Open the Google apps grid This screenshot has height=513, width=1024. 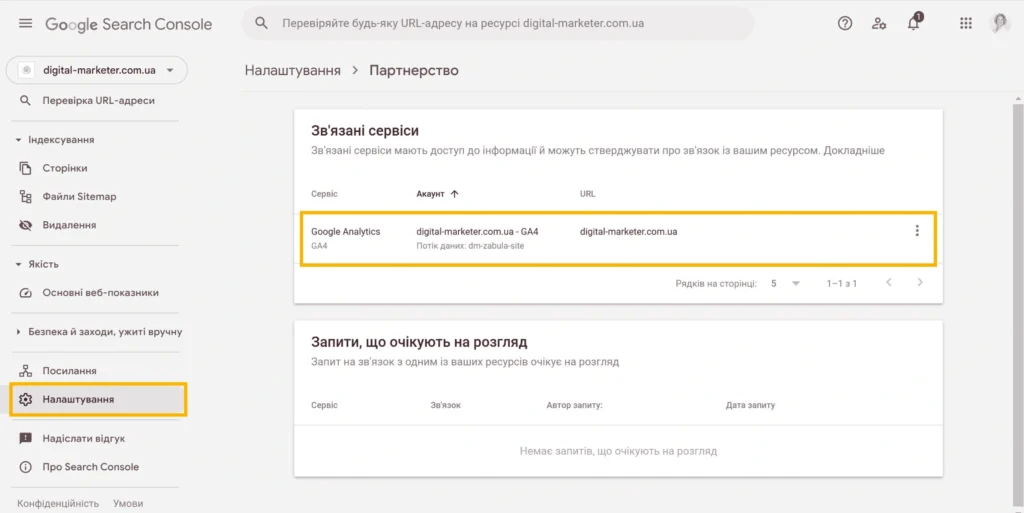(966, 23)
